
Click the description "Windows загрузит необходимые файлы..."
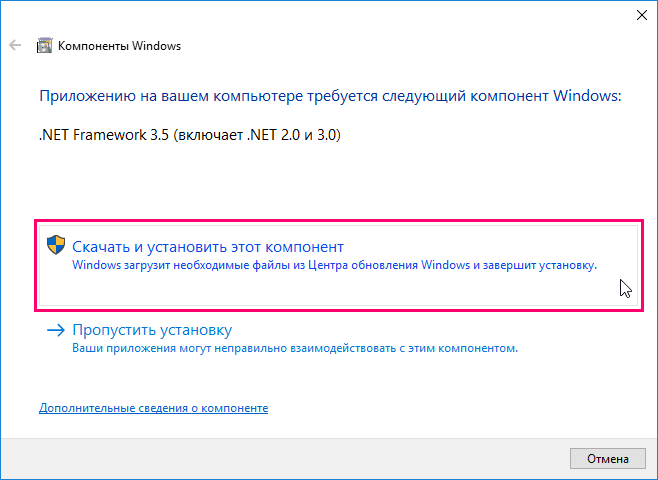[334, 265]
